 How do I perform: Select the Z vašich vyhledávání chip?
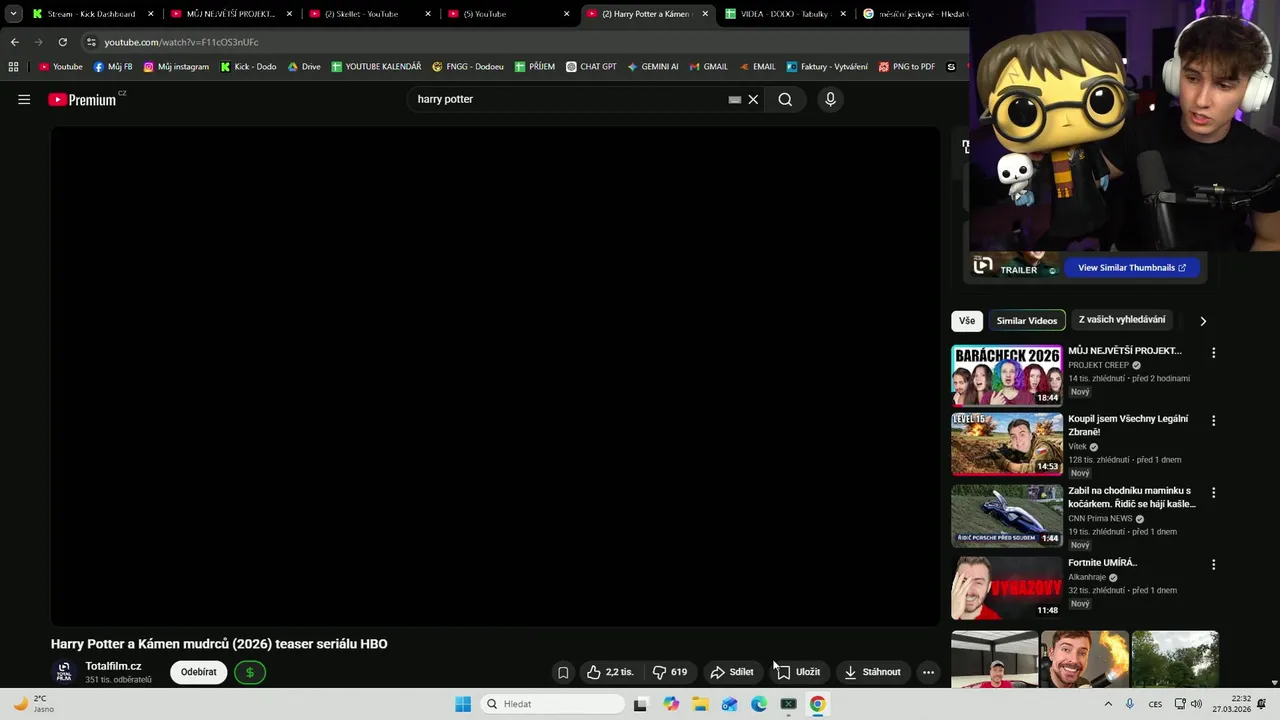click(1122, 320)
